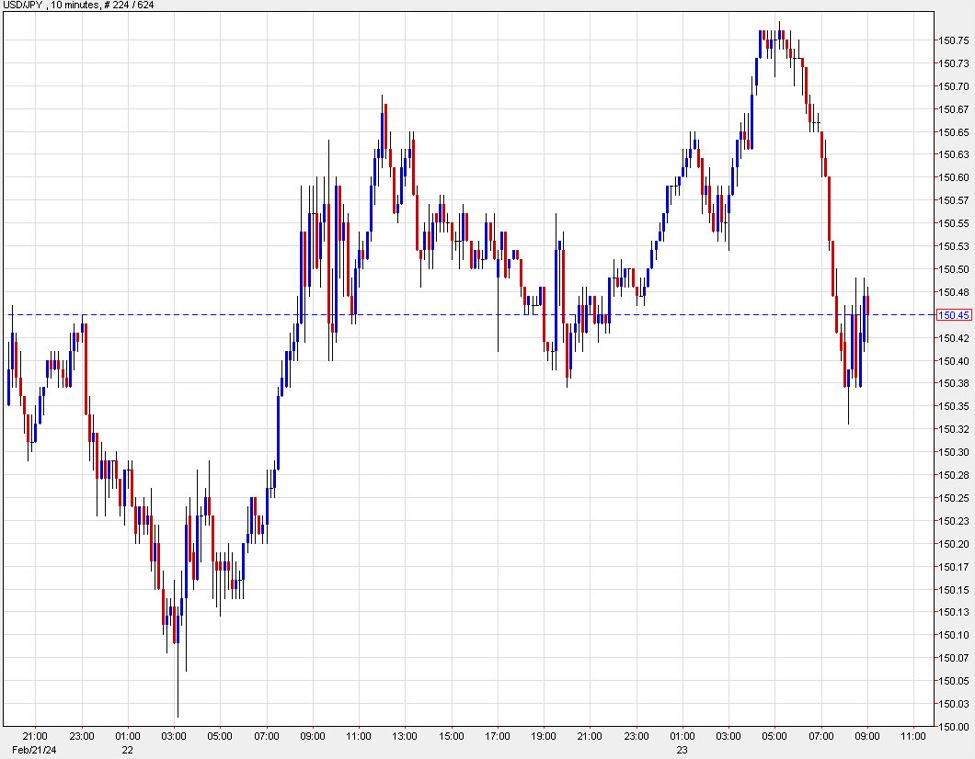Select the 150.25 price level label
Image resolution: width=975 pixels, height=759 pixels.
954,498
